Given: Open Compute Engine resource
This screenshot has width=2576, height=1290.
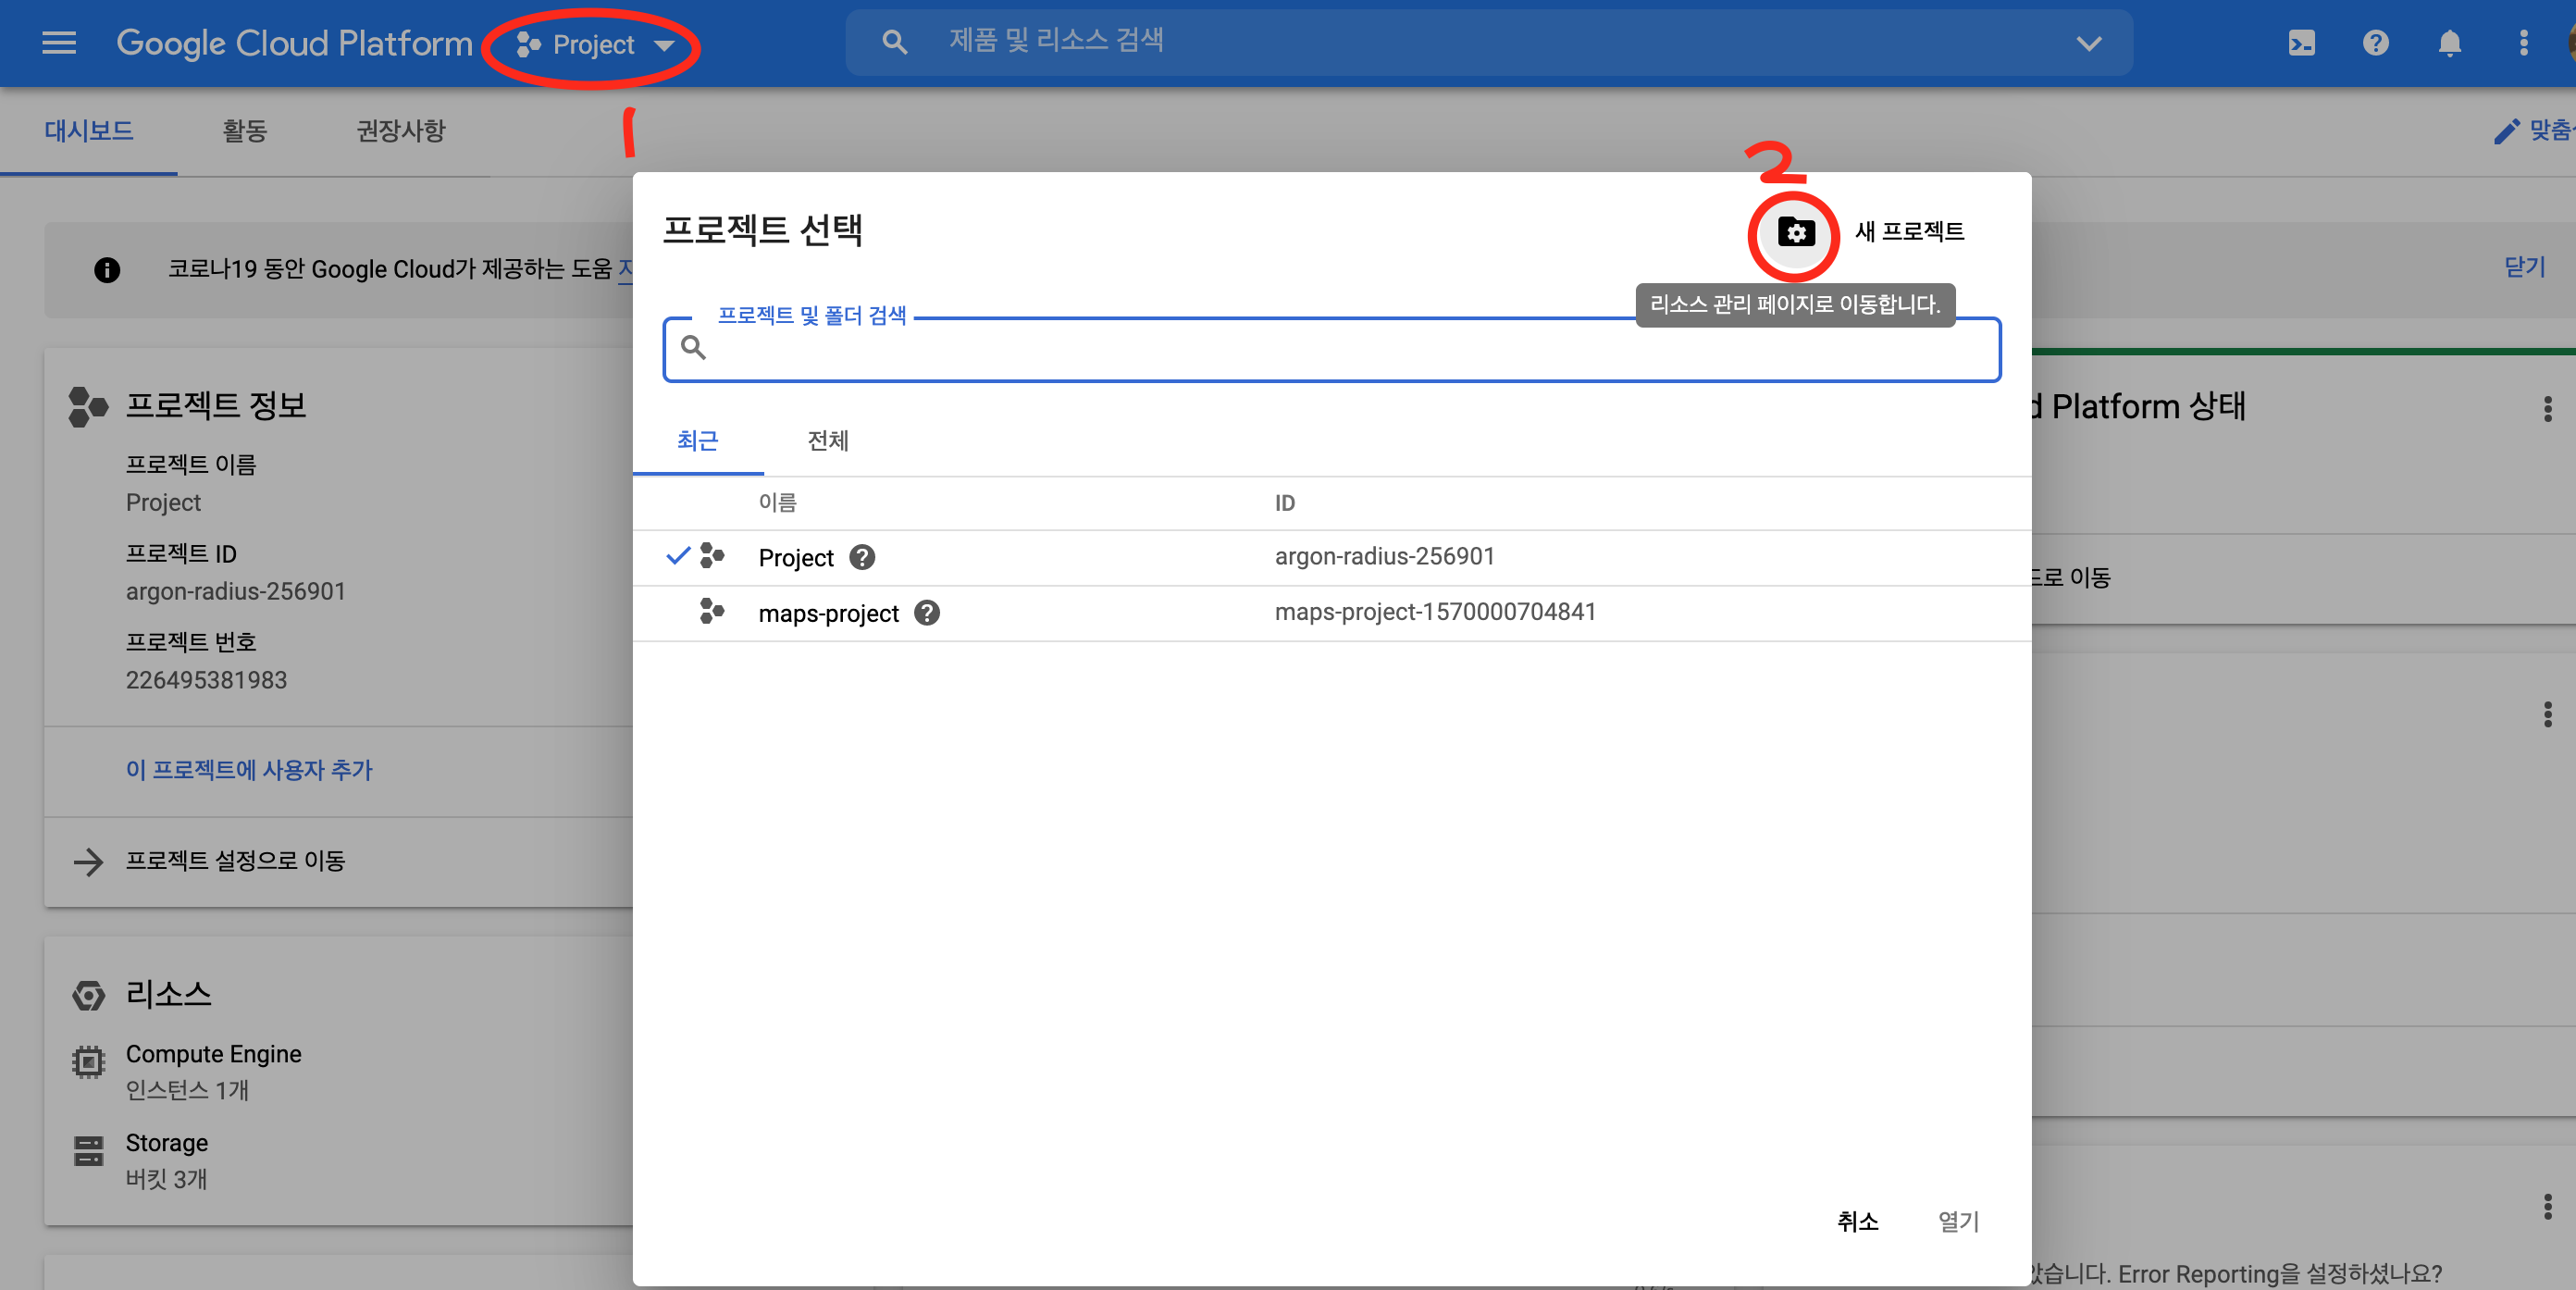Looking at the screenshot, I should click(x=213, y=1054).
